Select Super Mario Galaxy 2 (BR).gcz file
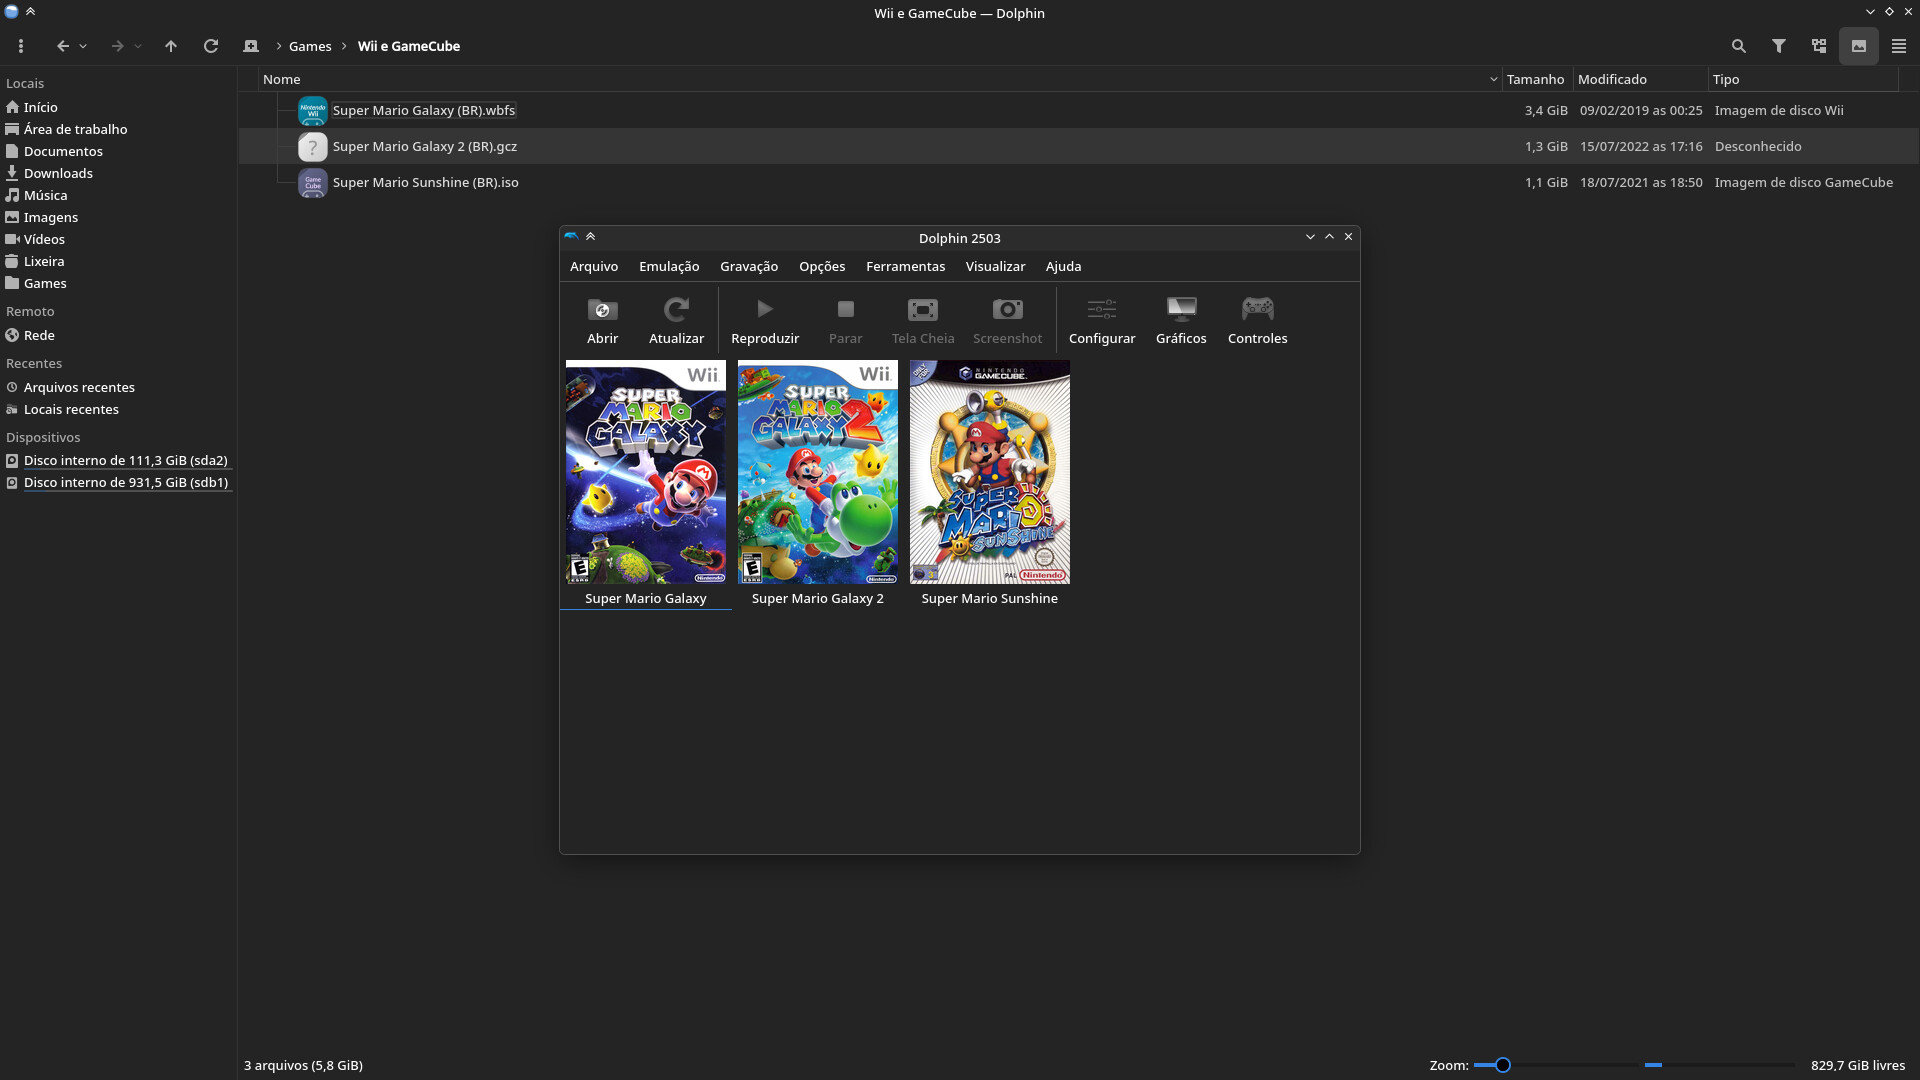The width and height of the screenshot is (1920, 1080). point(425,146)
